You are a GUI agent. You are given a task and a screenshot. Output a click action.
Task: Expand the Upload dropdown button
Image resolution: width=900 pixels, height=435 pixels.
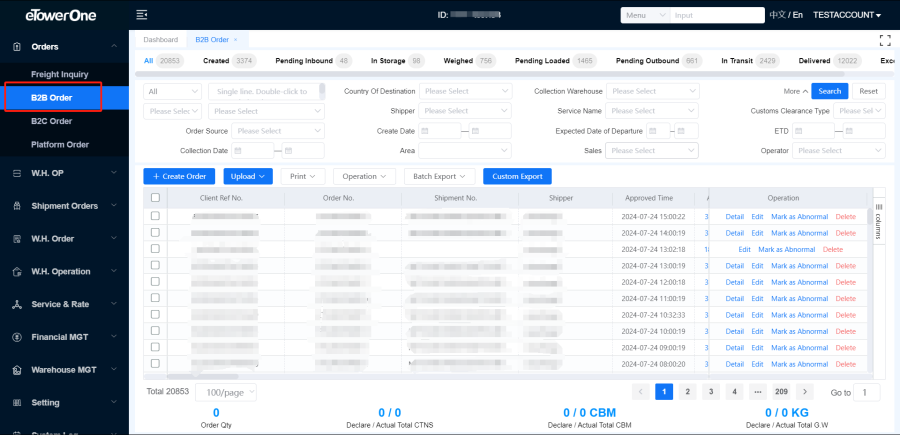click(249, 176)
